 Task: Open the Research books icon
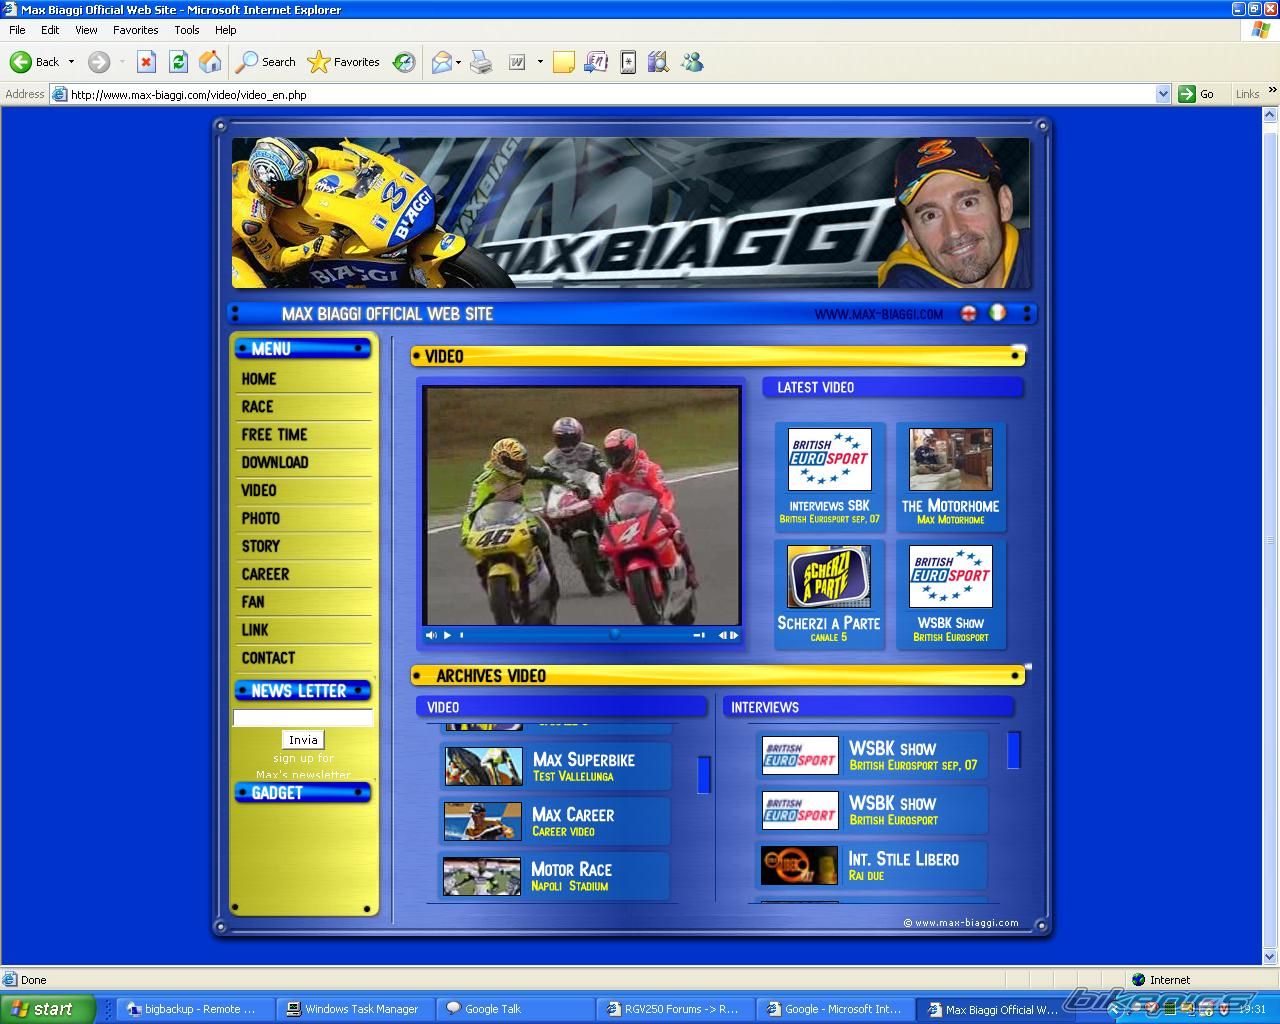[x=658, y=62]
